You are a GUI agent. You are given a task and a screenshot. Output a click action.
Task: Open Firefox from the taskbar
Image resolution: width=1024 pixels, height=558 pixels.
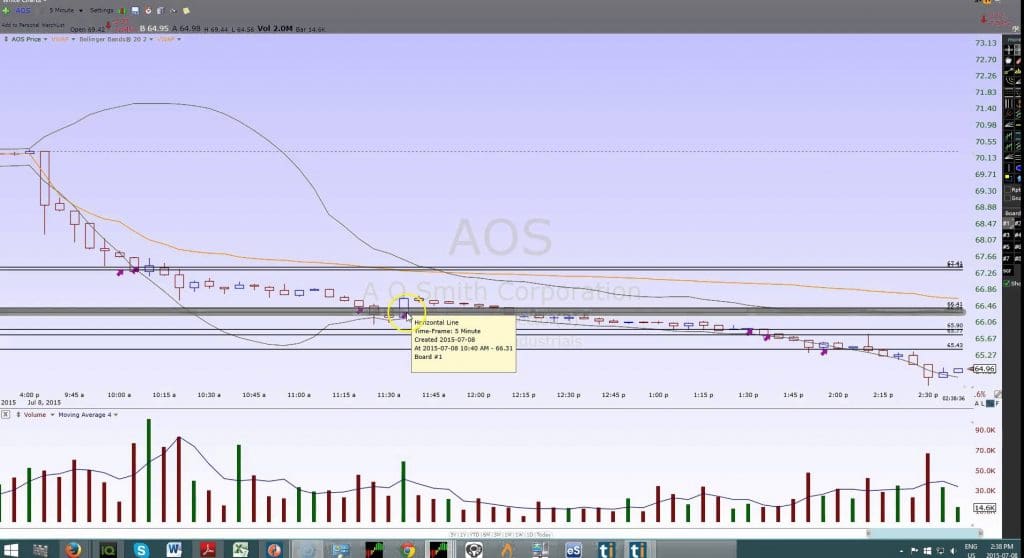pyautogui.click(x=73, y=550)
